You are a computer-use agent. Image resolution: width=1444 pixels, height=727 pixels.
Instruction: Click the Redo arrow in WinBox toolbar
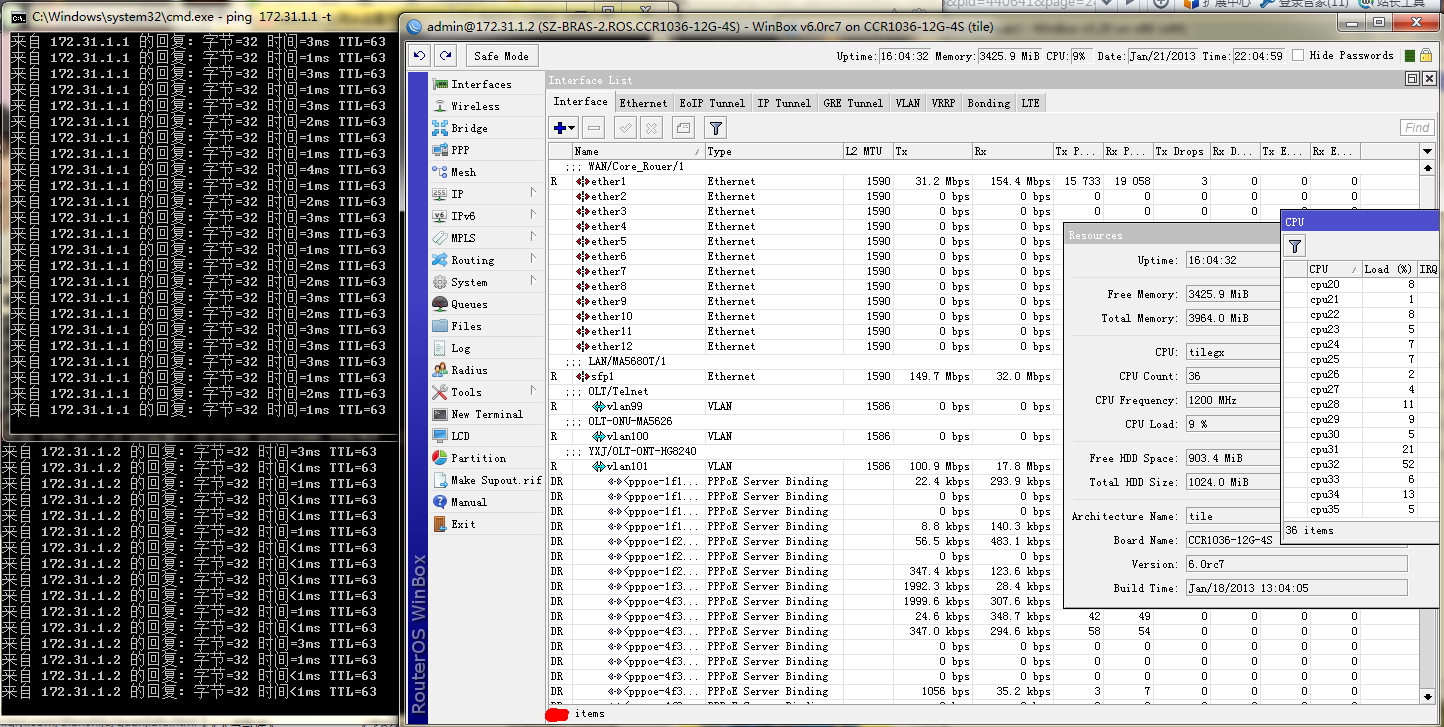coord(445,56)
